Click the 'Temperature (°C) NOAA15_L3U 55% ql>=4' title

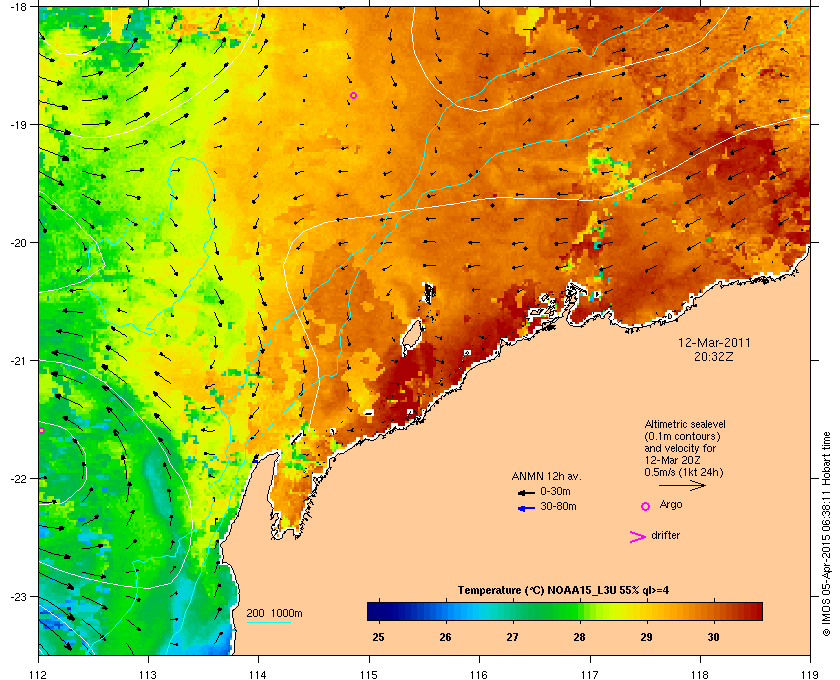coord(563,591)
